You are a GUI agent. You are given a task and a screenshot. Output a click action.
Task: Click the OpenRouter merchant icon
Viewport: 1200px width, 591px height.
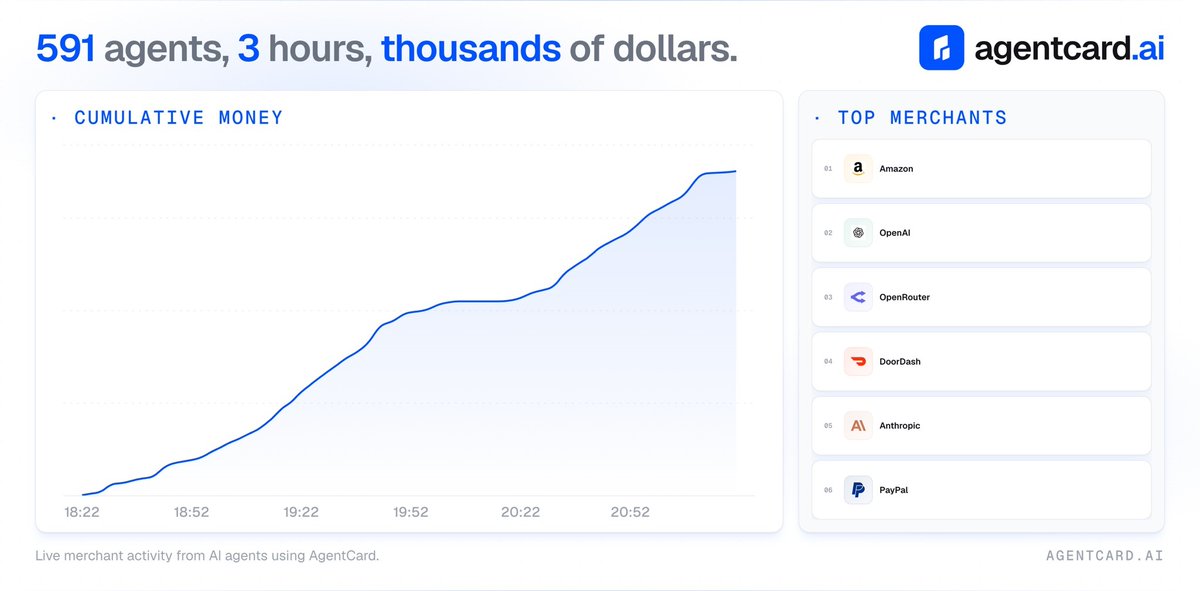[x=858, y=297]
